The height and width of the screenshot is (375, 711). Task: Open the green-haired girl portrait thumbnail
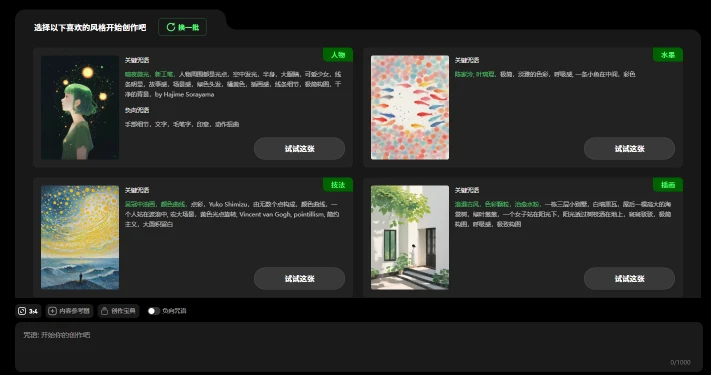point(80,107)
